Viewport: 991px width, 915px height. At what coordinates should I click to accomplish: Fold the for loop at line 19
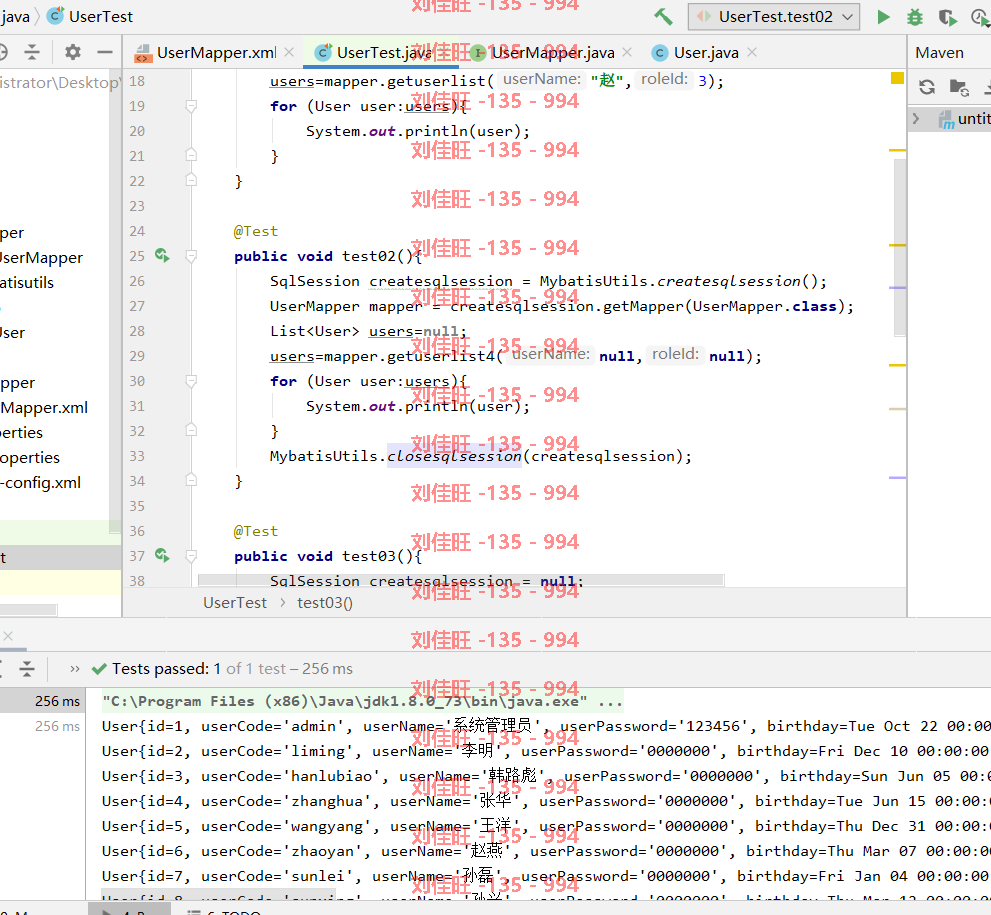click(x=191, y=106)
